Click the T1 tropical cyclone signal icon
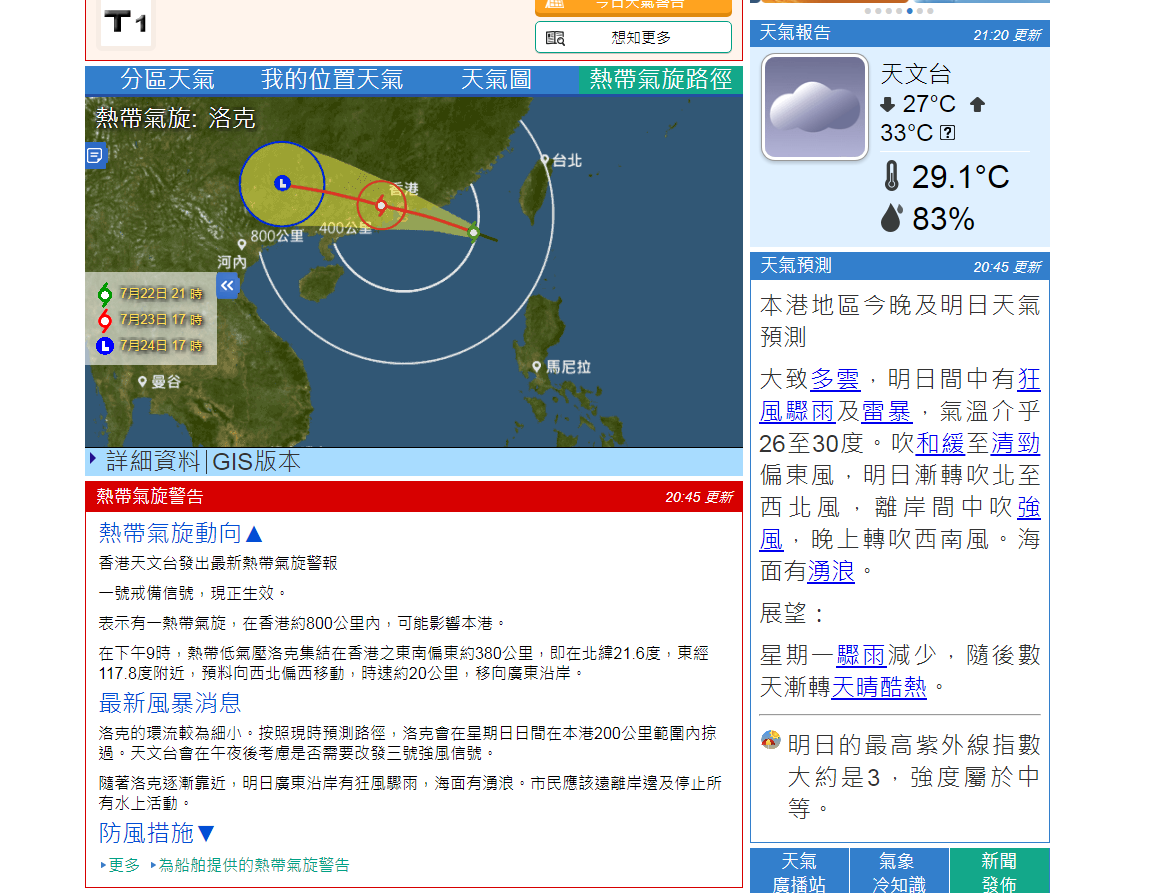The image size is (1167, 893). 126,22
